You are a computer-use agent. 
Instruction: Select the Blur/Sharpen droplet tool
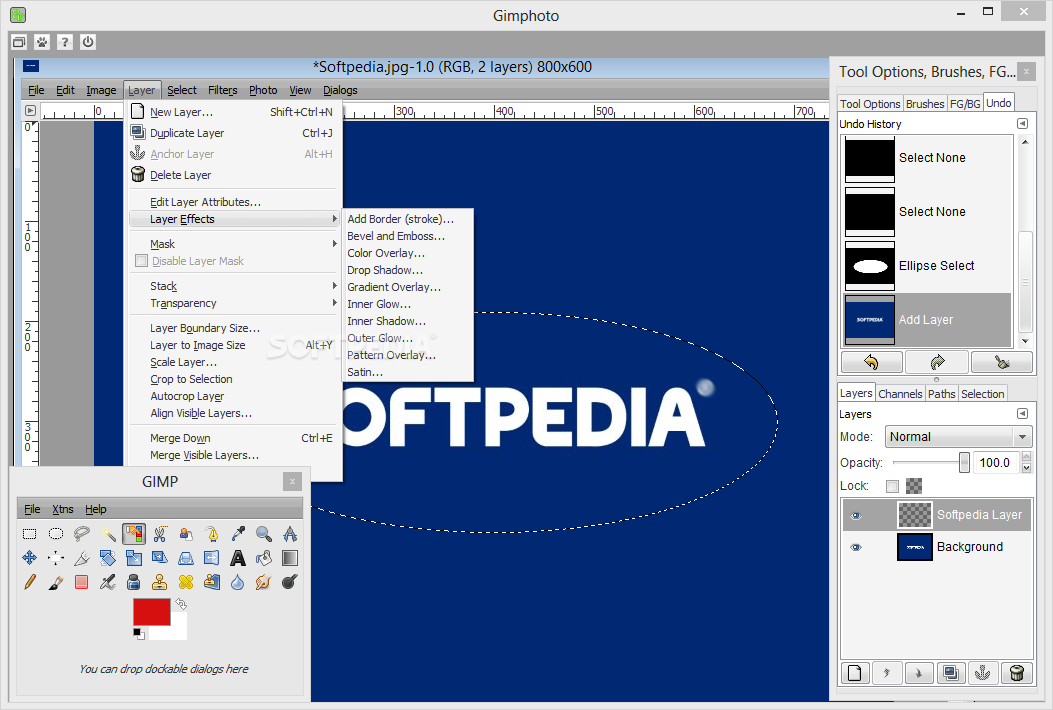[x=238, y=582]
